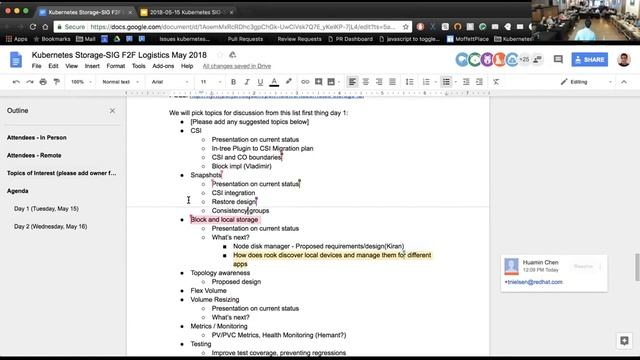Image resolution: width=640 pixels, height=360 pixels.
Task: Star the document title
Action: click(220, 55)
